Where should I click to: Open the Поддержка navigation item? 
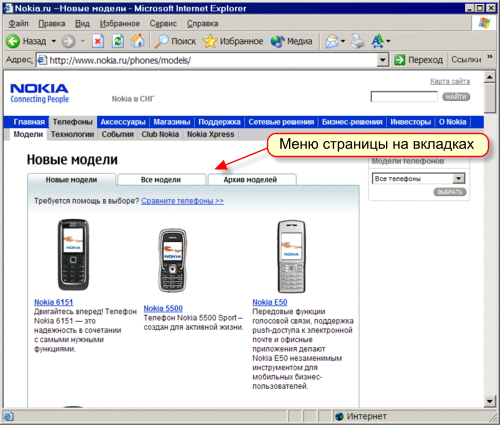tap(219, 122)
